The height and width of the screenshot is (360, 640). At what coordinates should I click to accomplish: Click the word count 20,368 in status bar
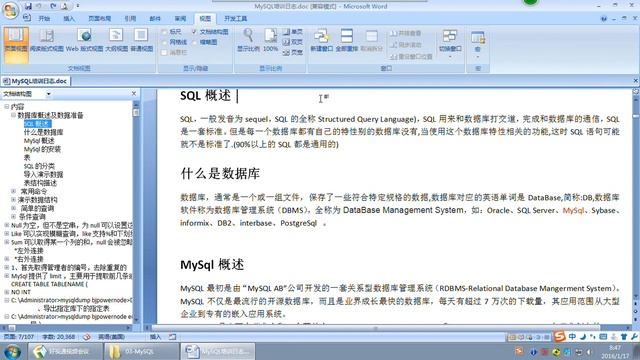(58, 337)
